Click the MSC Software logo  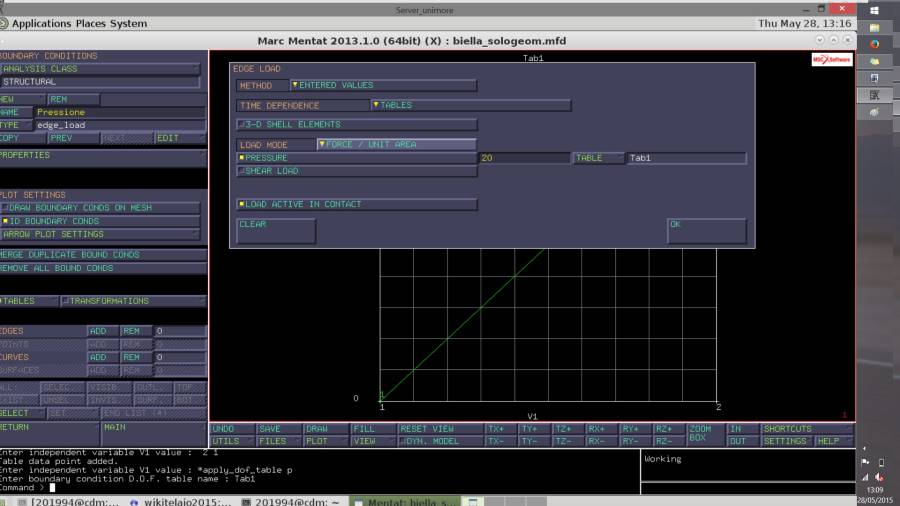click(832, 59)
